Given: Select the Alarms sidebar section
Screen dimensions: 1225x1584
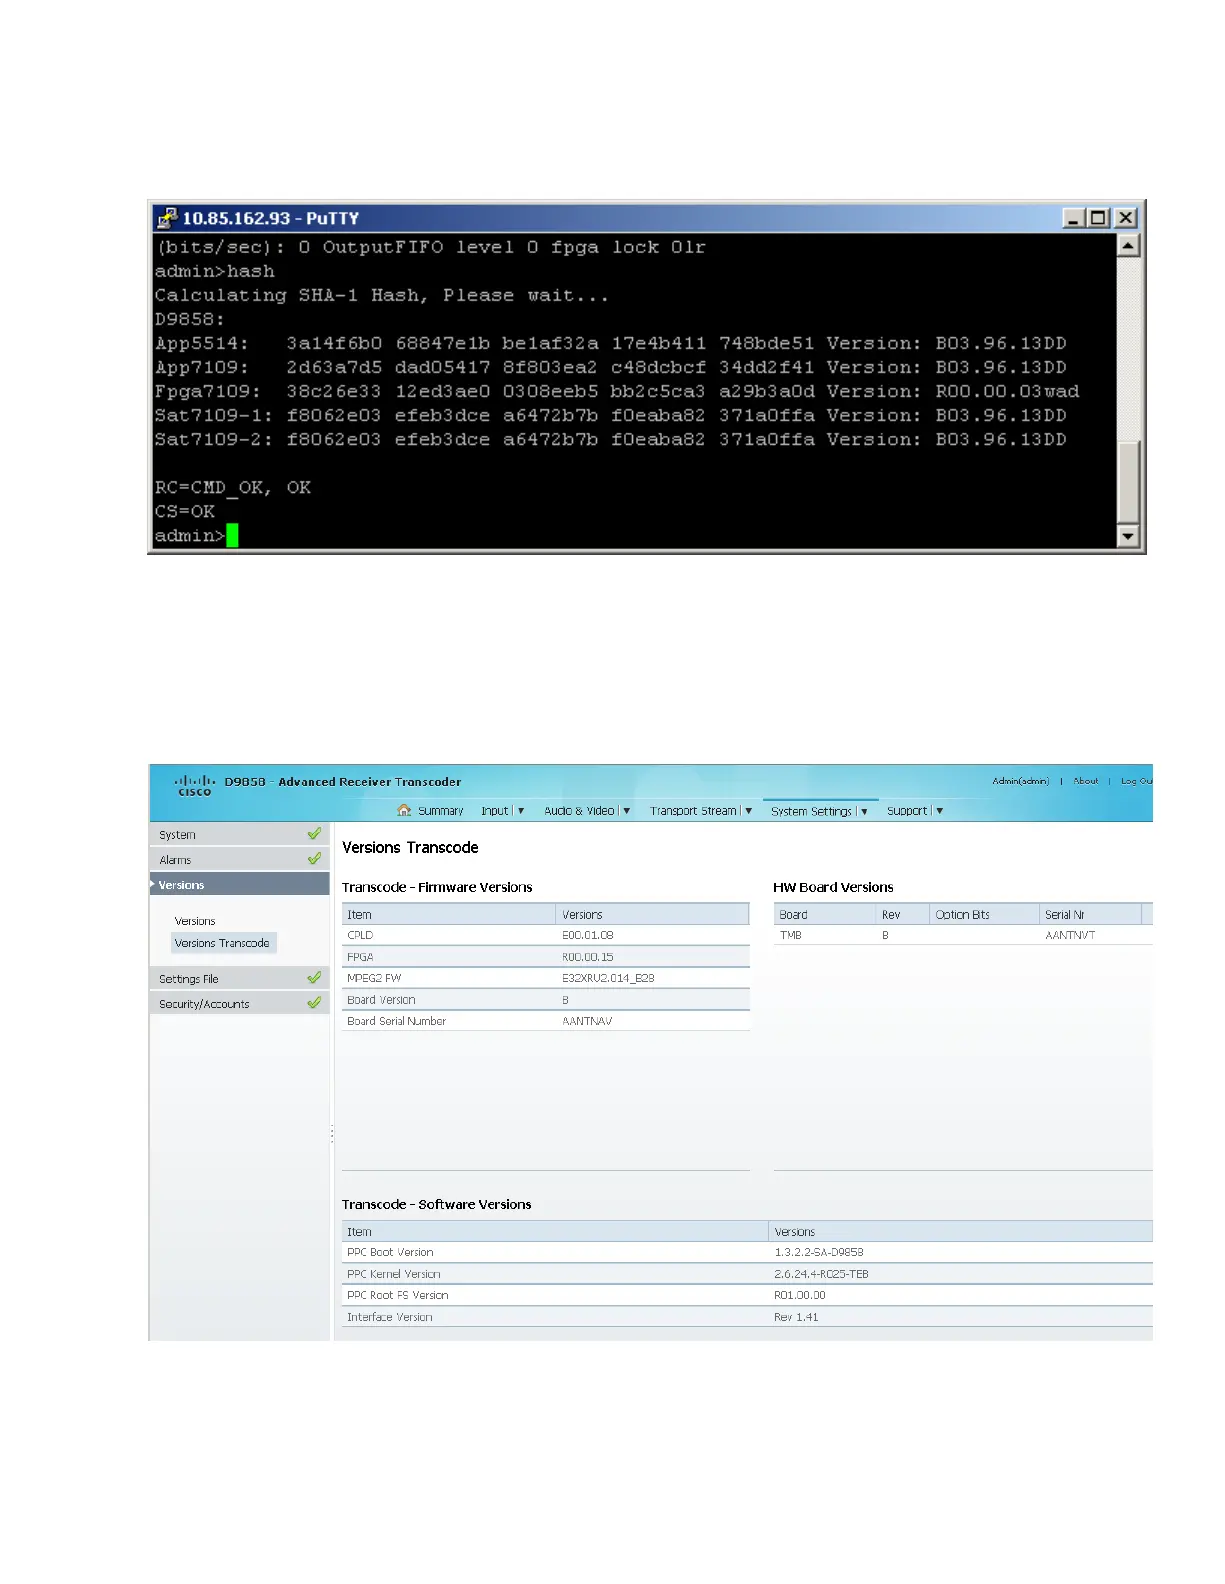Looking at the screenshot, I should [240, 859].
